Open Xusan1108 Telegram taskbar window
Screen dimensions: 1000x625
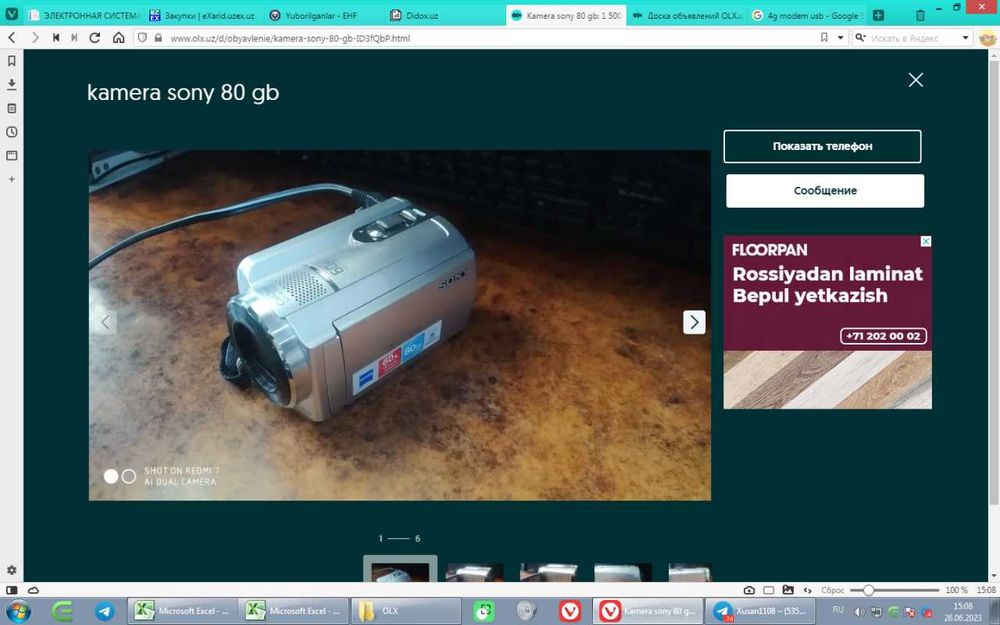[760, 611]
